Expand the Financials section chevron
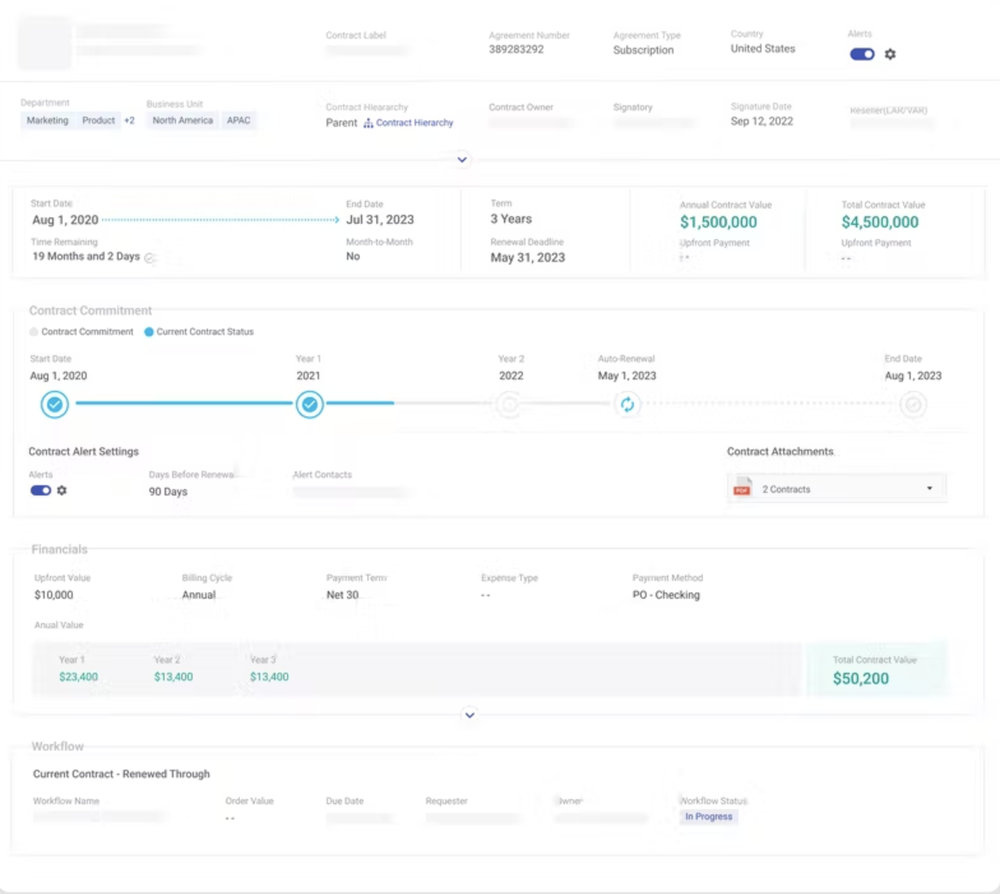Viewport: 1000px width, 894px height. [469, 714]
